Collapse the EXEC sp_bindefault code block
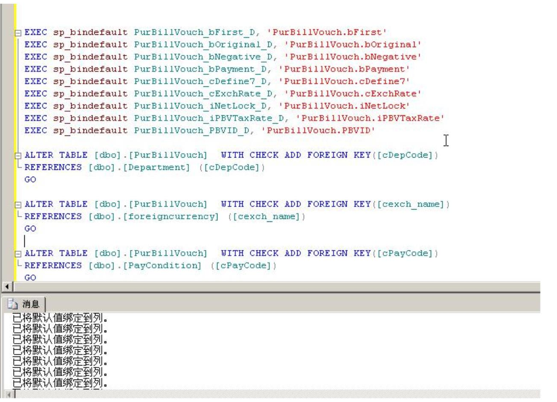 coord(18,33)
